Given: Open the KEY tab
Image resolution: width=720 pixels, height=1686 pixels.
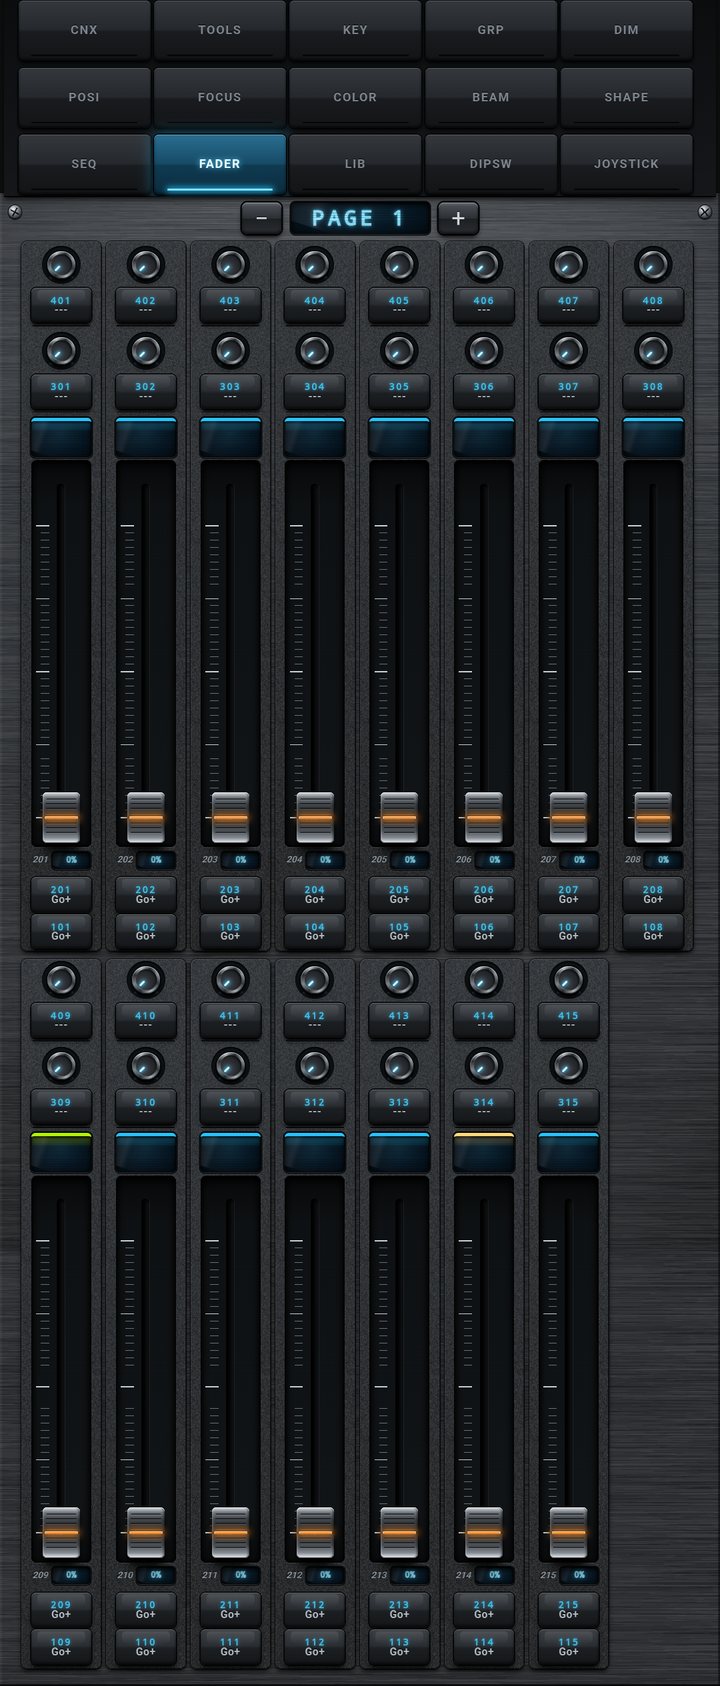Looking at the screenshot, I should point(355,30).
